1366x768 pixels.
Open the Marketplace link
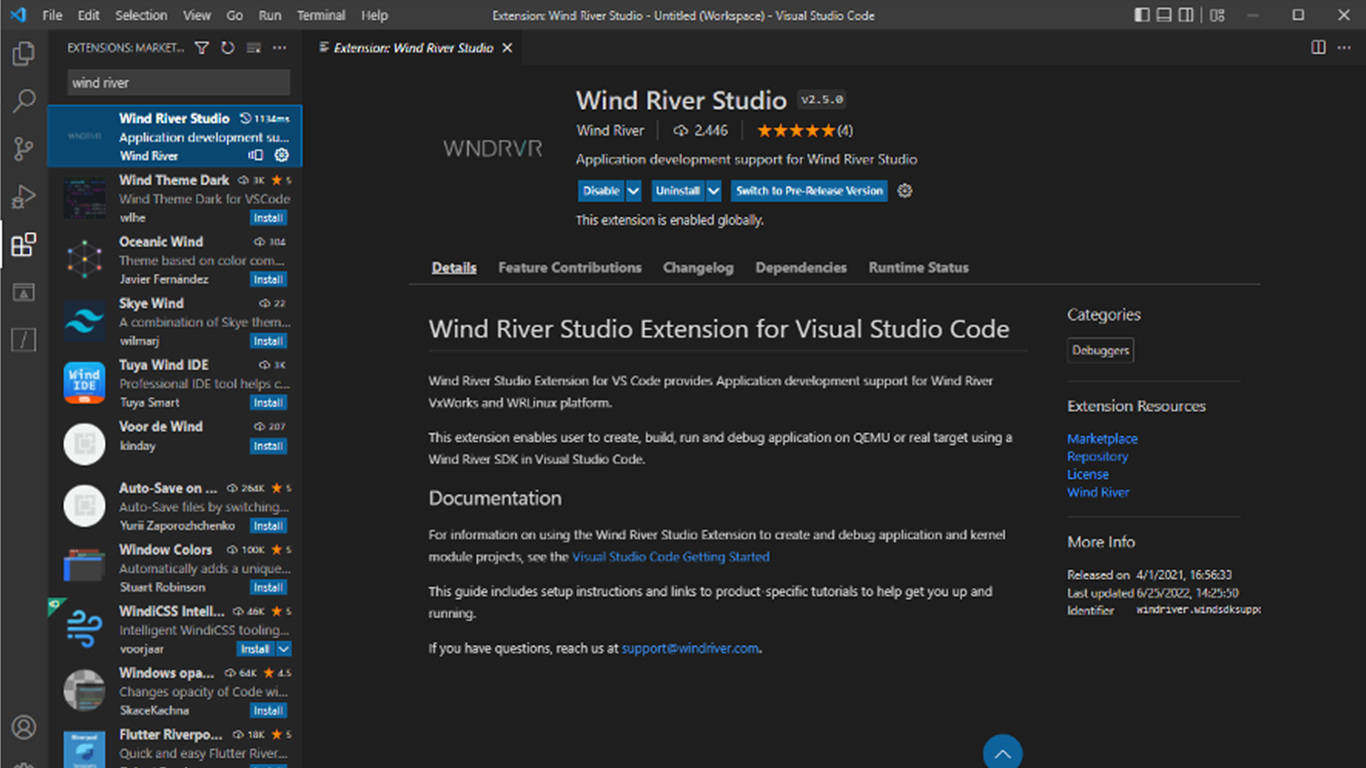click(x=1102, y=439)
